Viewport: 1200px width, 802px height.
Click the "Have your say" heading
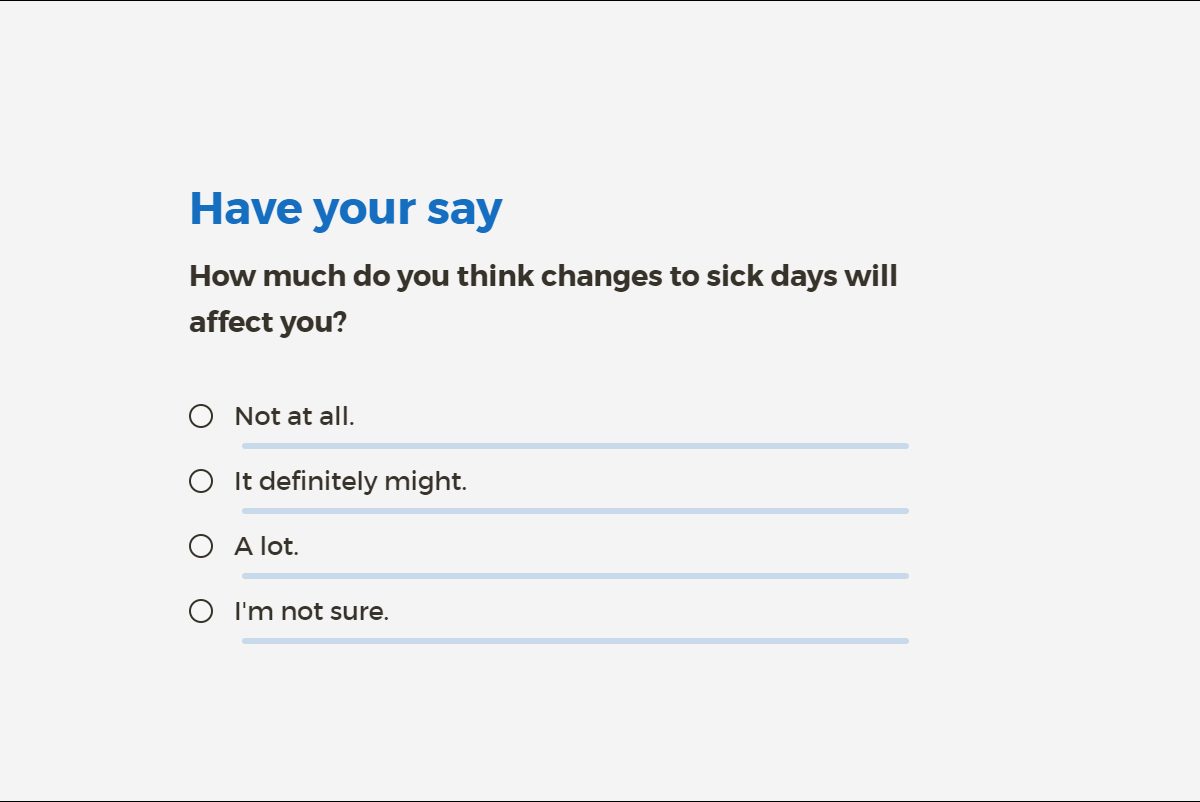tap(345, 208)
